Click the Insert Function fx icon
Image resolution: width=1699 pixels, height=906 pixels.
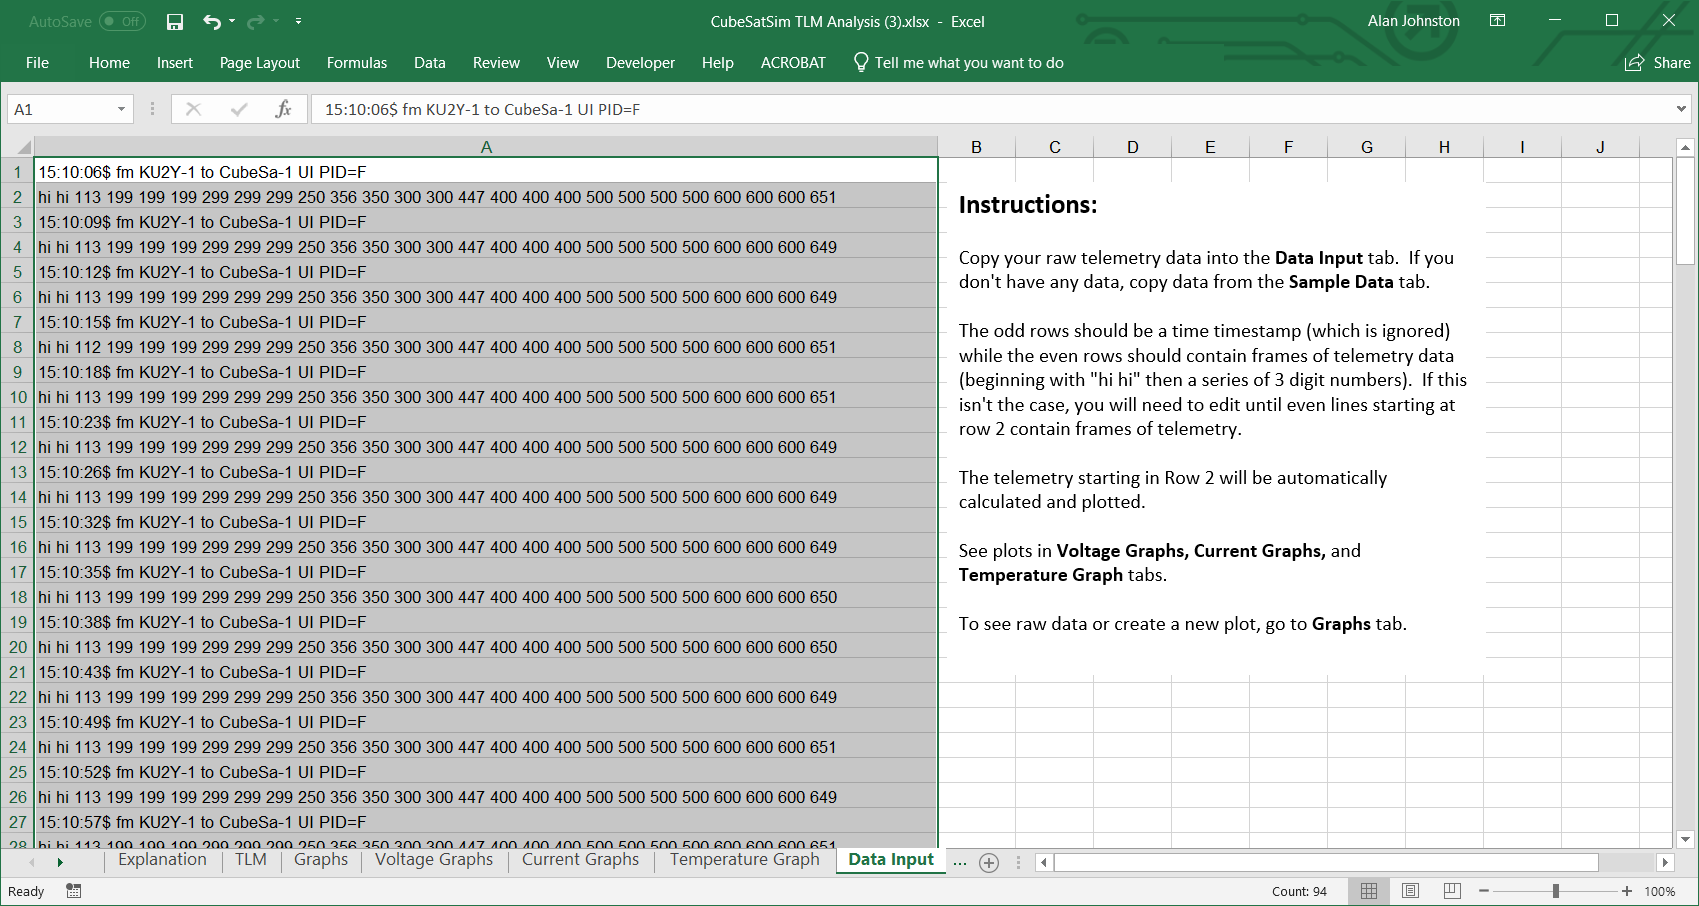pos(283,109)
